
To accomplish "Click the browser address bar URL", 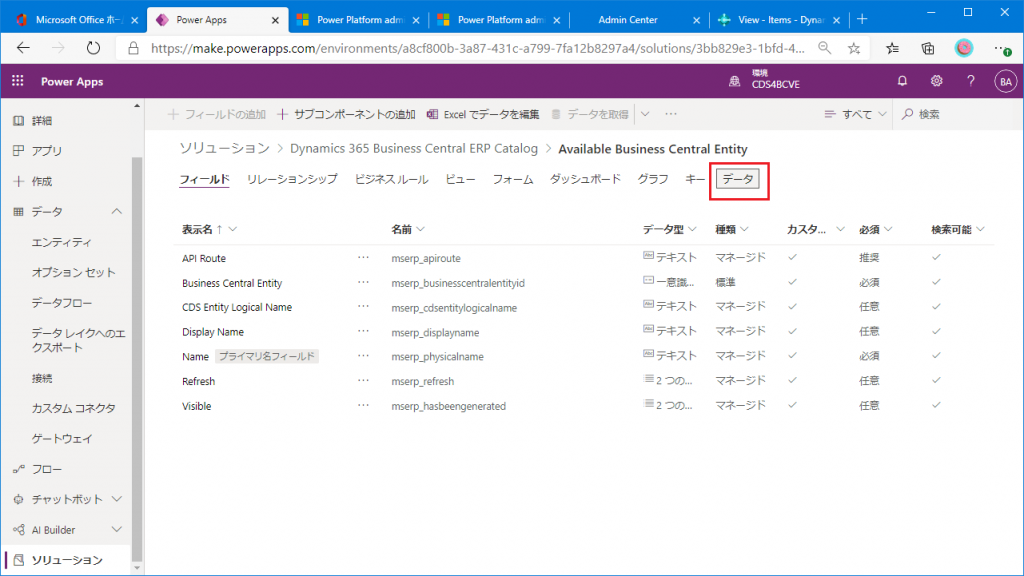I will (477, 48).
